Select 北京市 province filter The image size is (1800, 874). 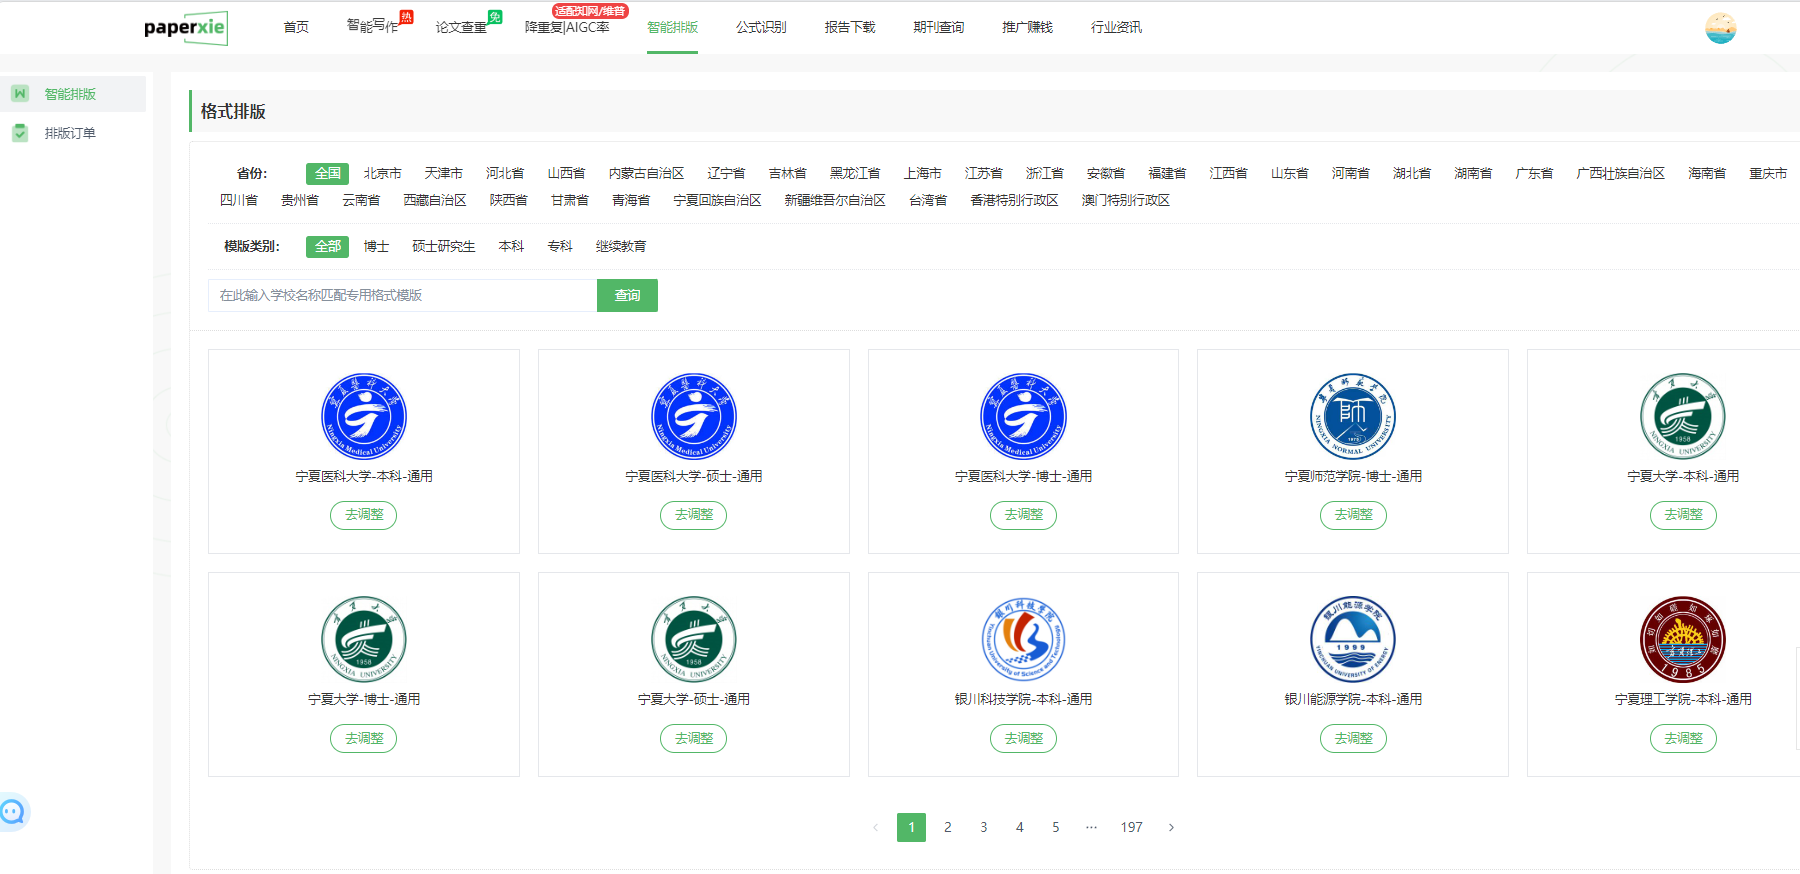pos(382,174)
